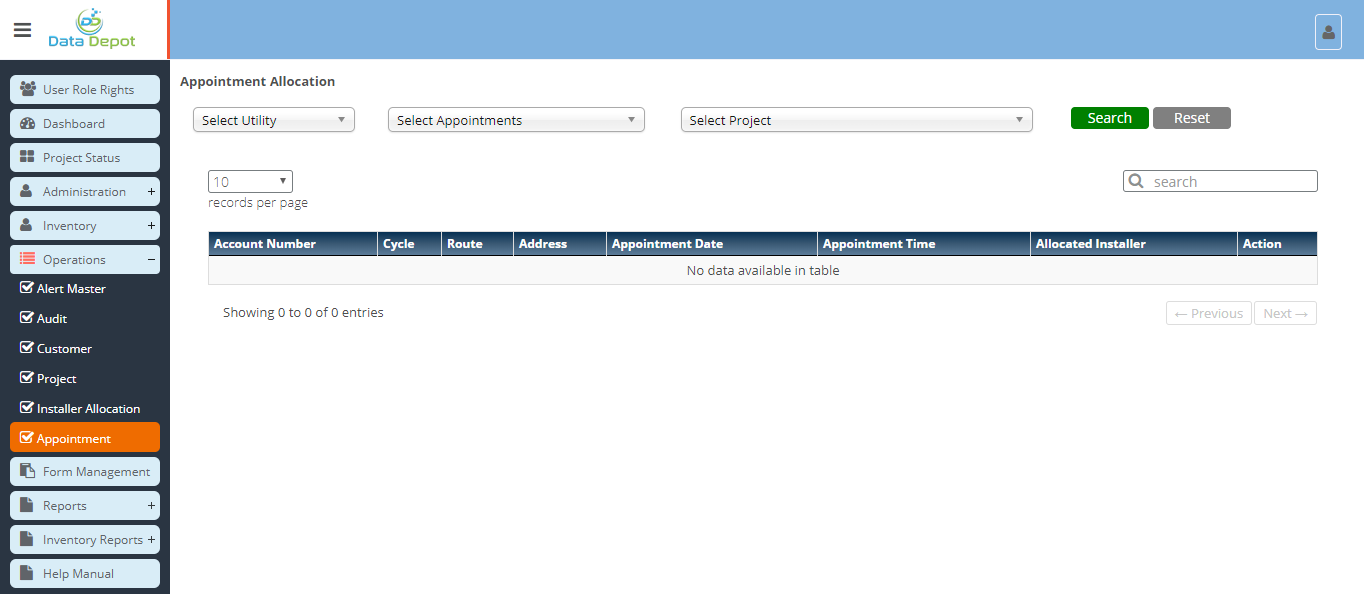The width and height of the screenshot is (1364, 594).
Task: Open the Select Utility dropdown
Action: 274,120
